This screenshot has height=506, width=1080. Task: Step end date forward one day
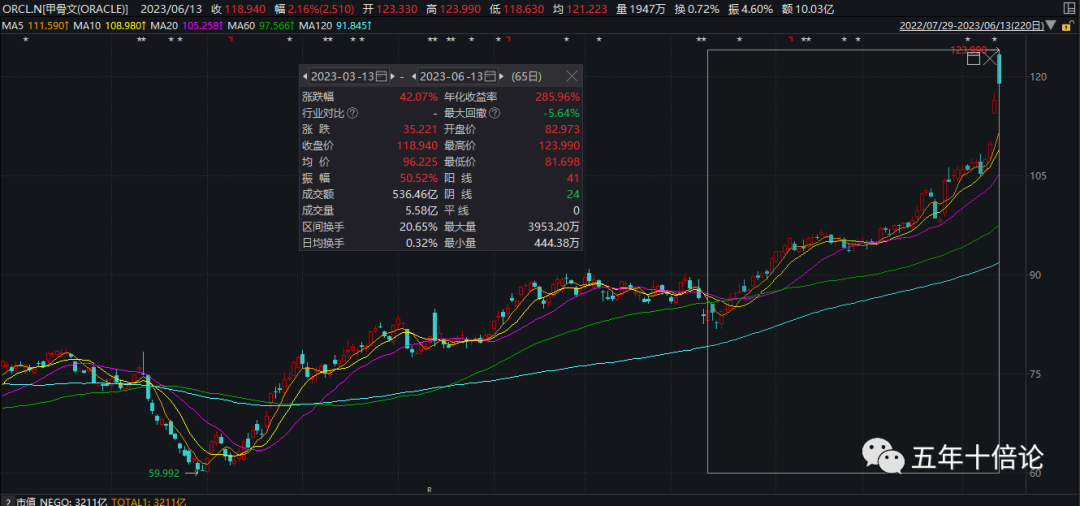coord(500,76)
